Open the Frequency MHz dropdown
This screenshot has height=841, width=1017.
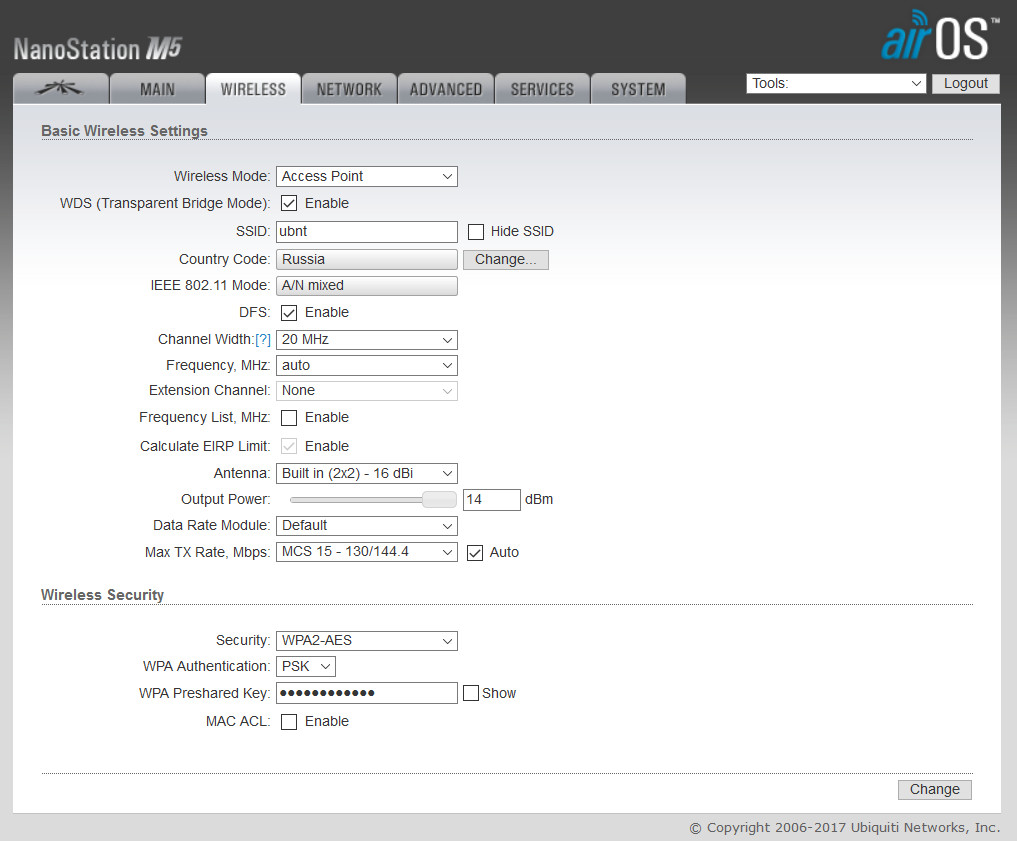(366, 366)
